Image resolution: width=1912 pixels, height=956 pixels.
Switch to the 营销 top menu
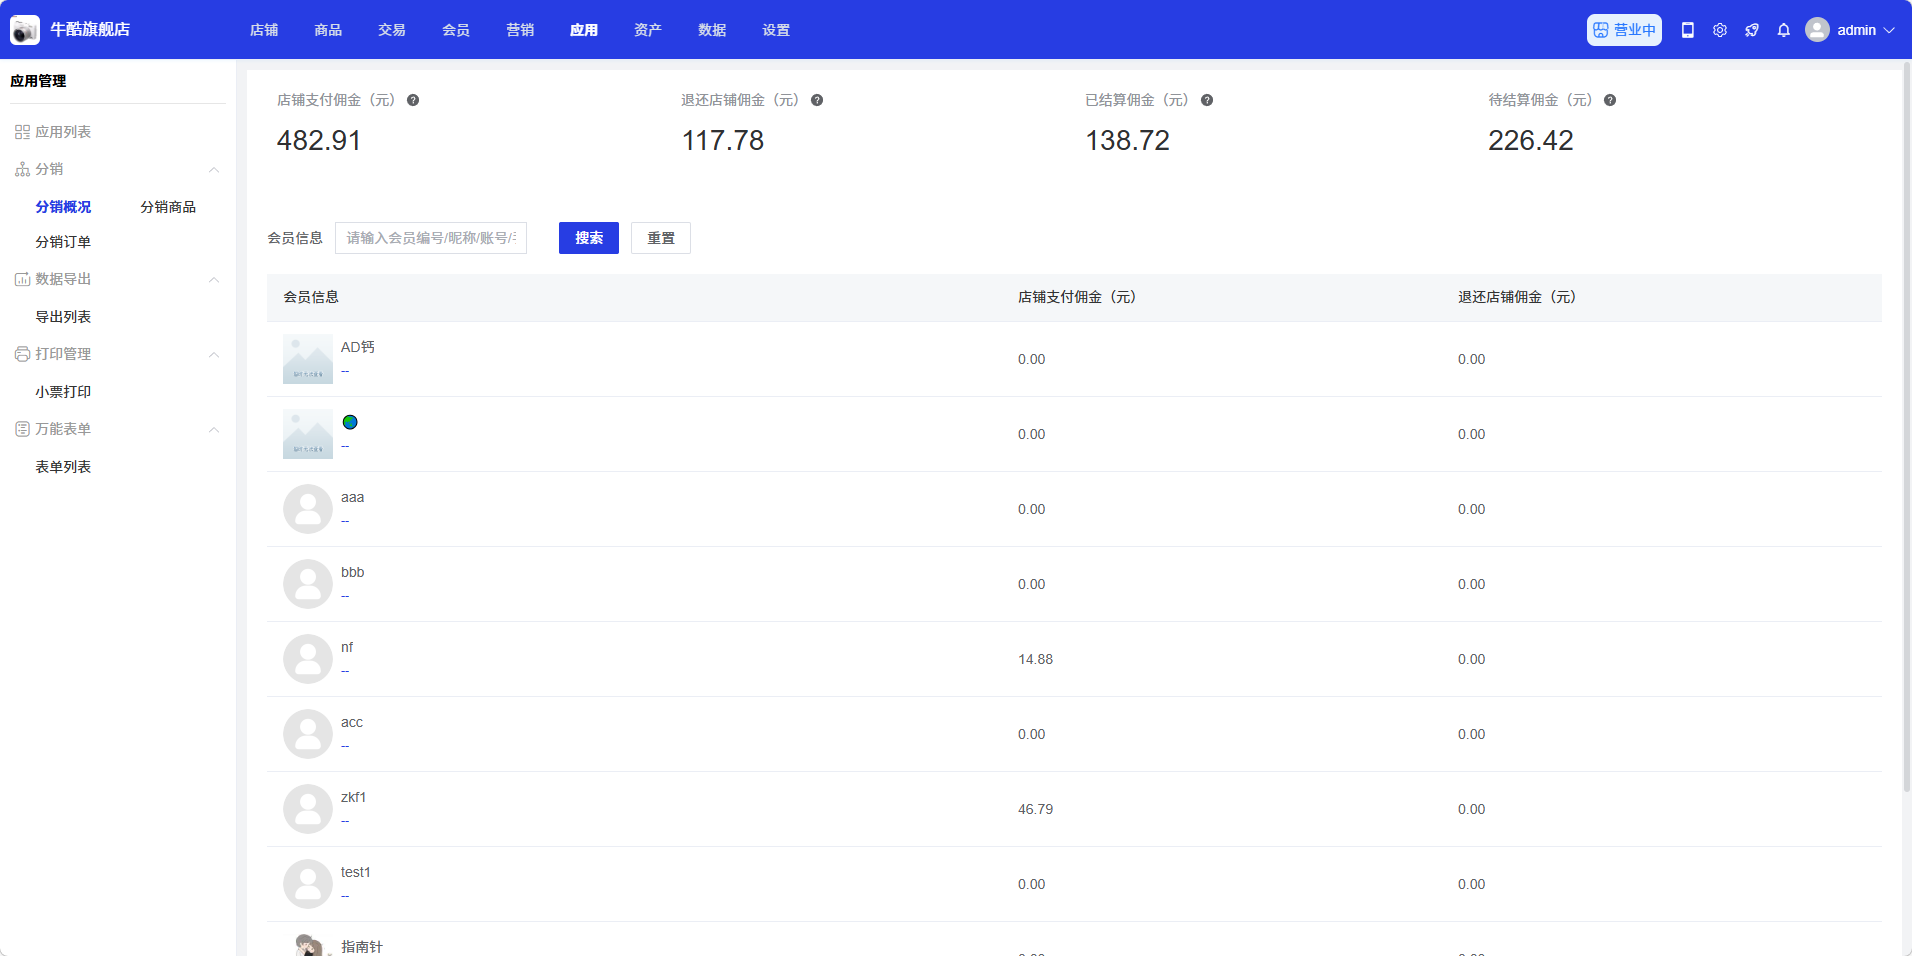tap(520, 30)
